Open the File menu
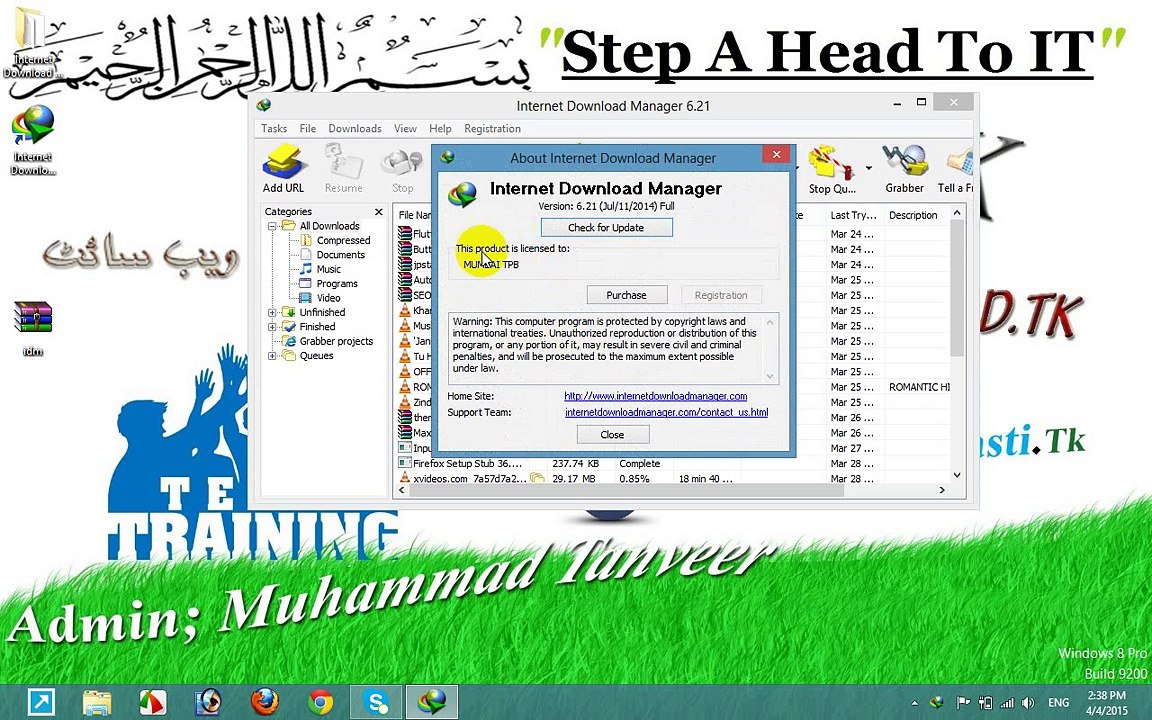Screen dimensions: 1152x720 [308, 129]
